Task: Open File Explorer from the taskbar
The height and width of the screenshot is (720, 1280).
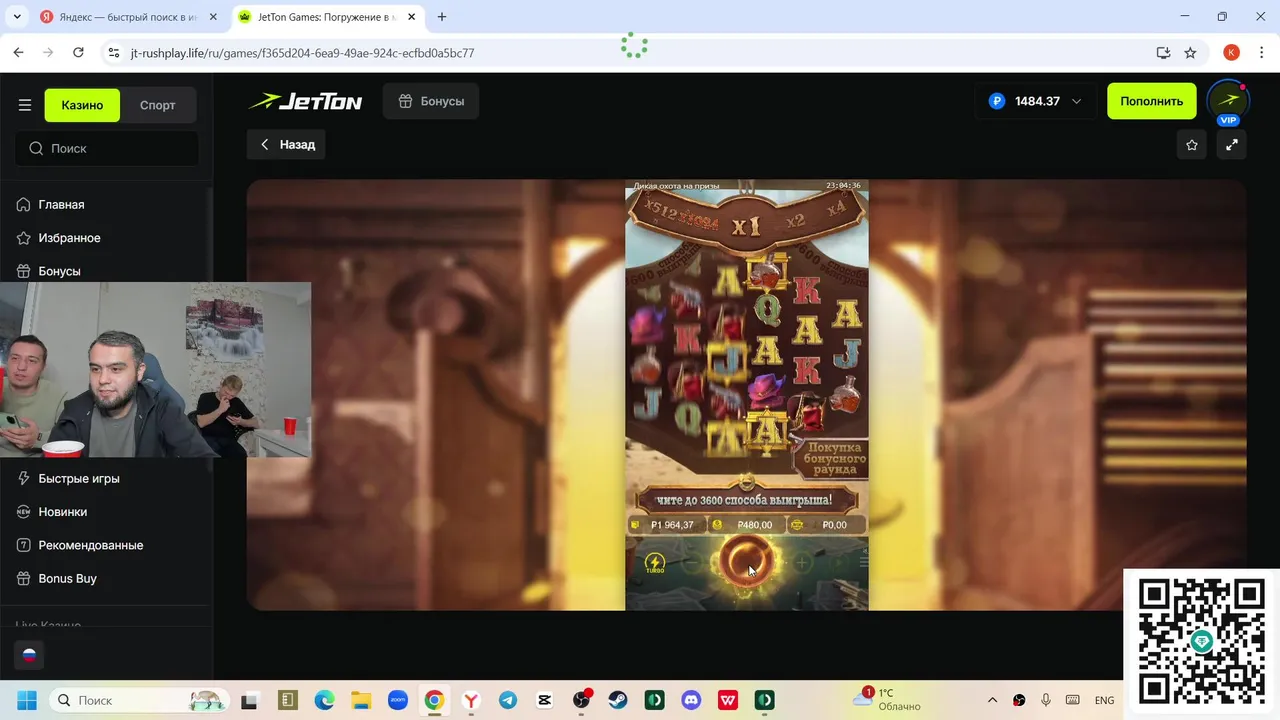Action: (x=360, y=700)
